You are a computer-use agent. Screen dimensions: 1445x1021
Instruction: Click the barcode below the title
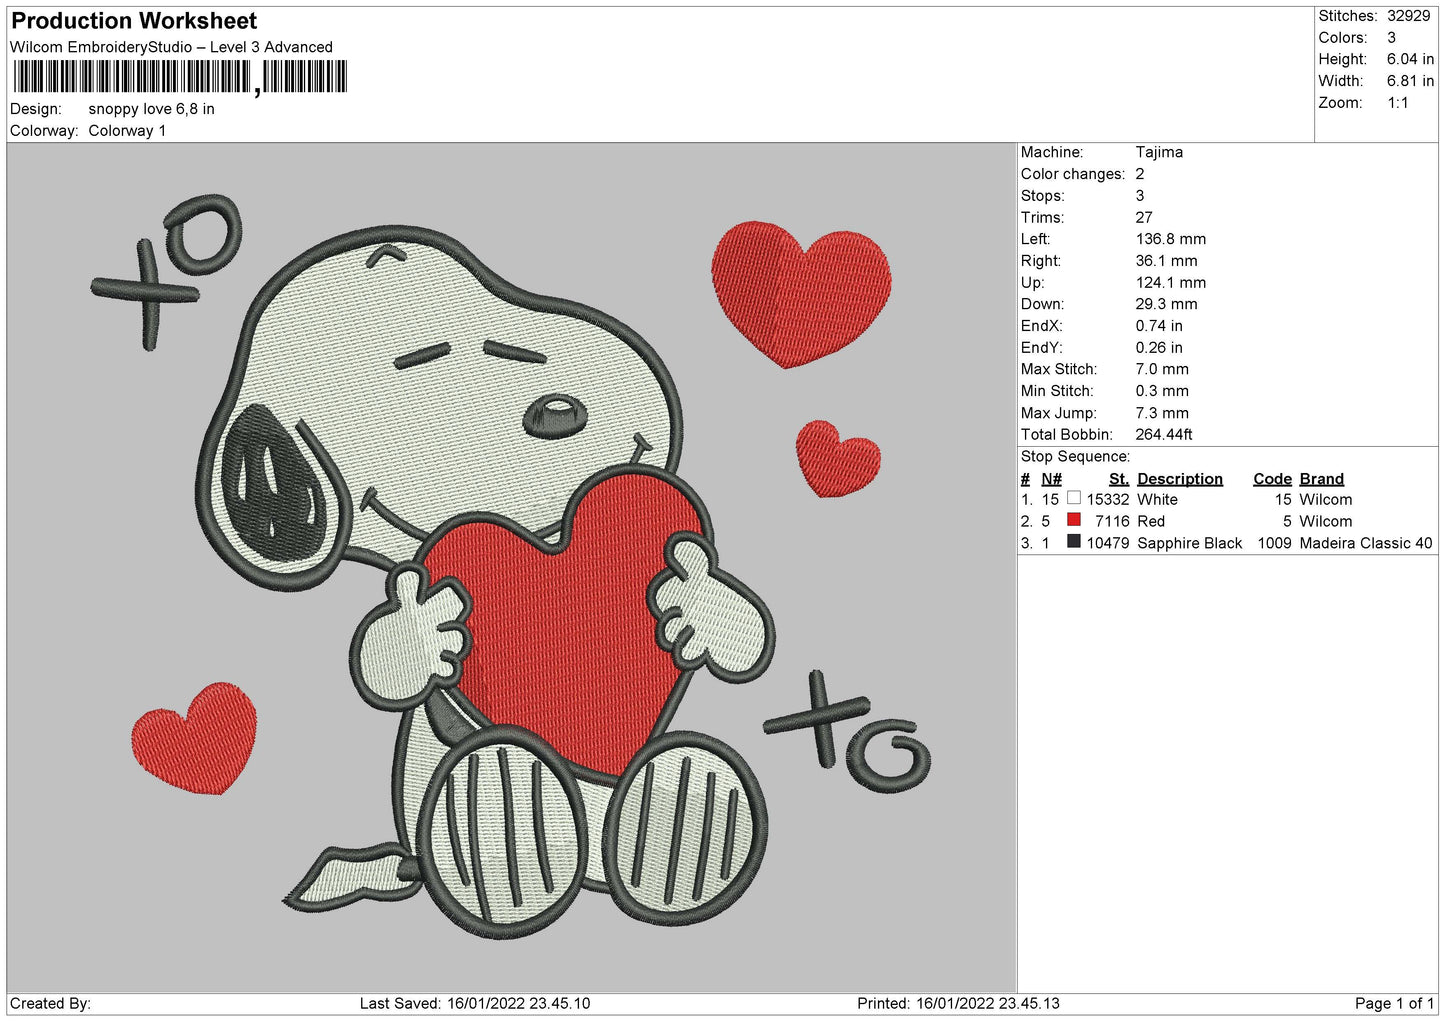180,77
